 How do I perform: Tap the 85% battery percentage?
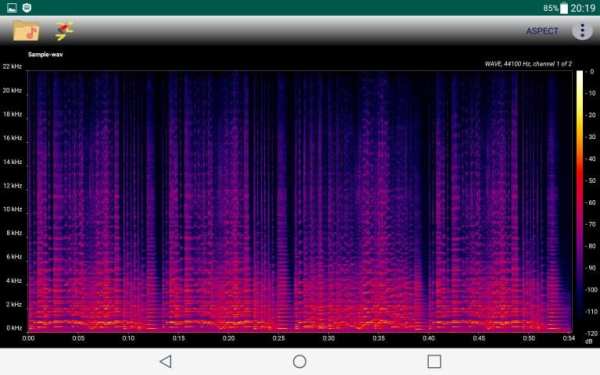coord(551,8)
